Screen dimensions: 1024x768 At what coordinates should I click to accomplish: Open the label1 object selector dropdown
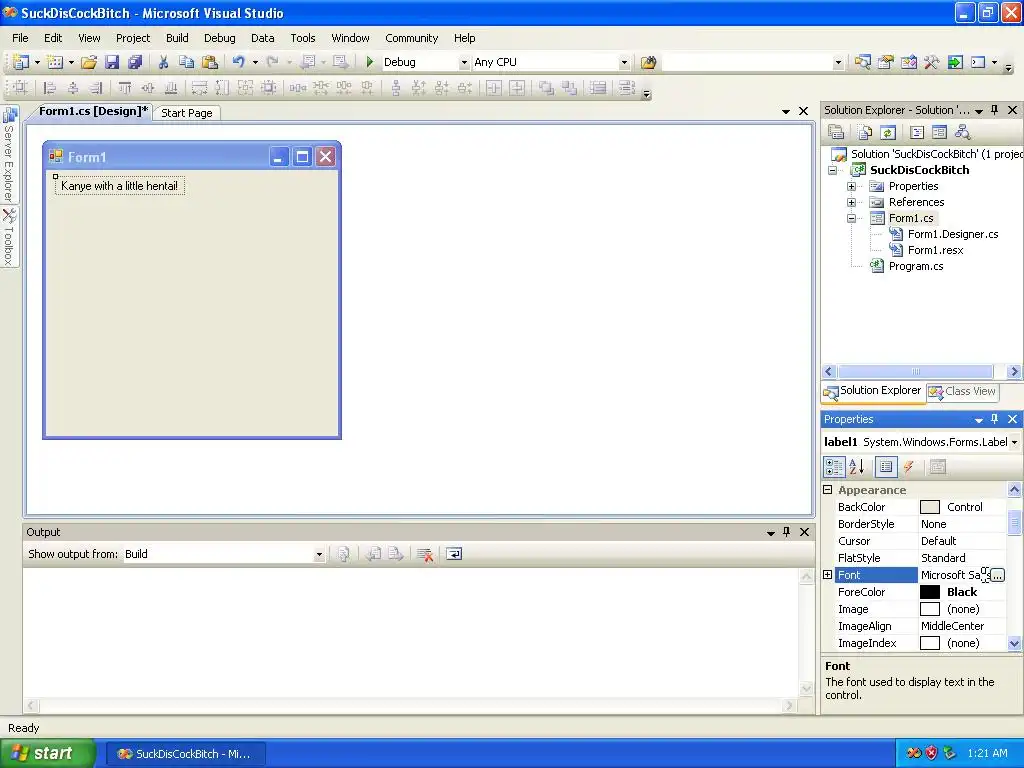[1014, 442]
